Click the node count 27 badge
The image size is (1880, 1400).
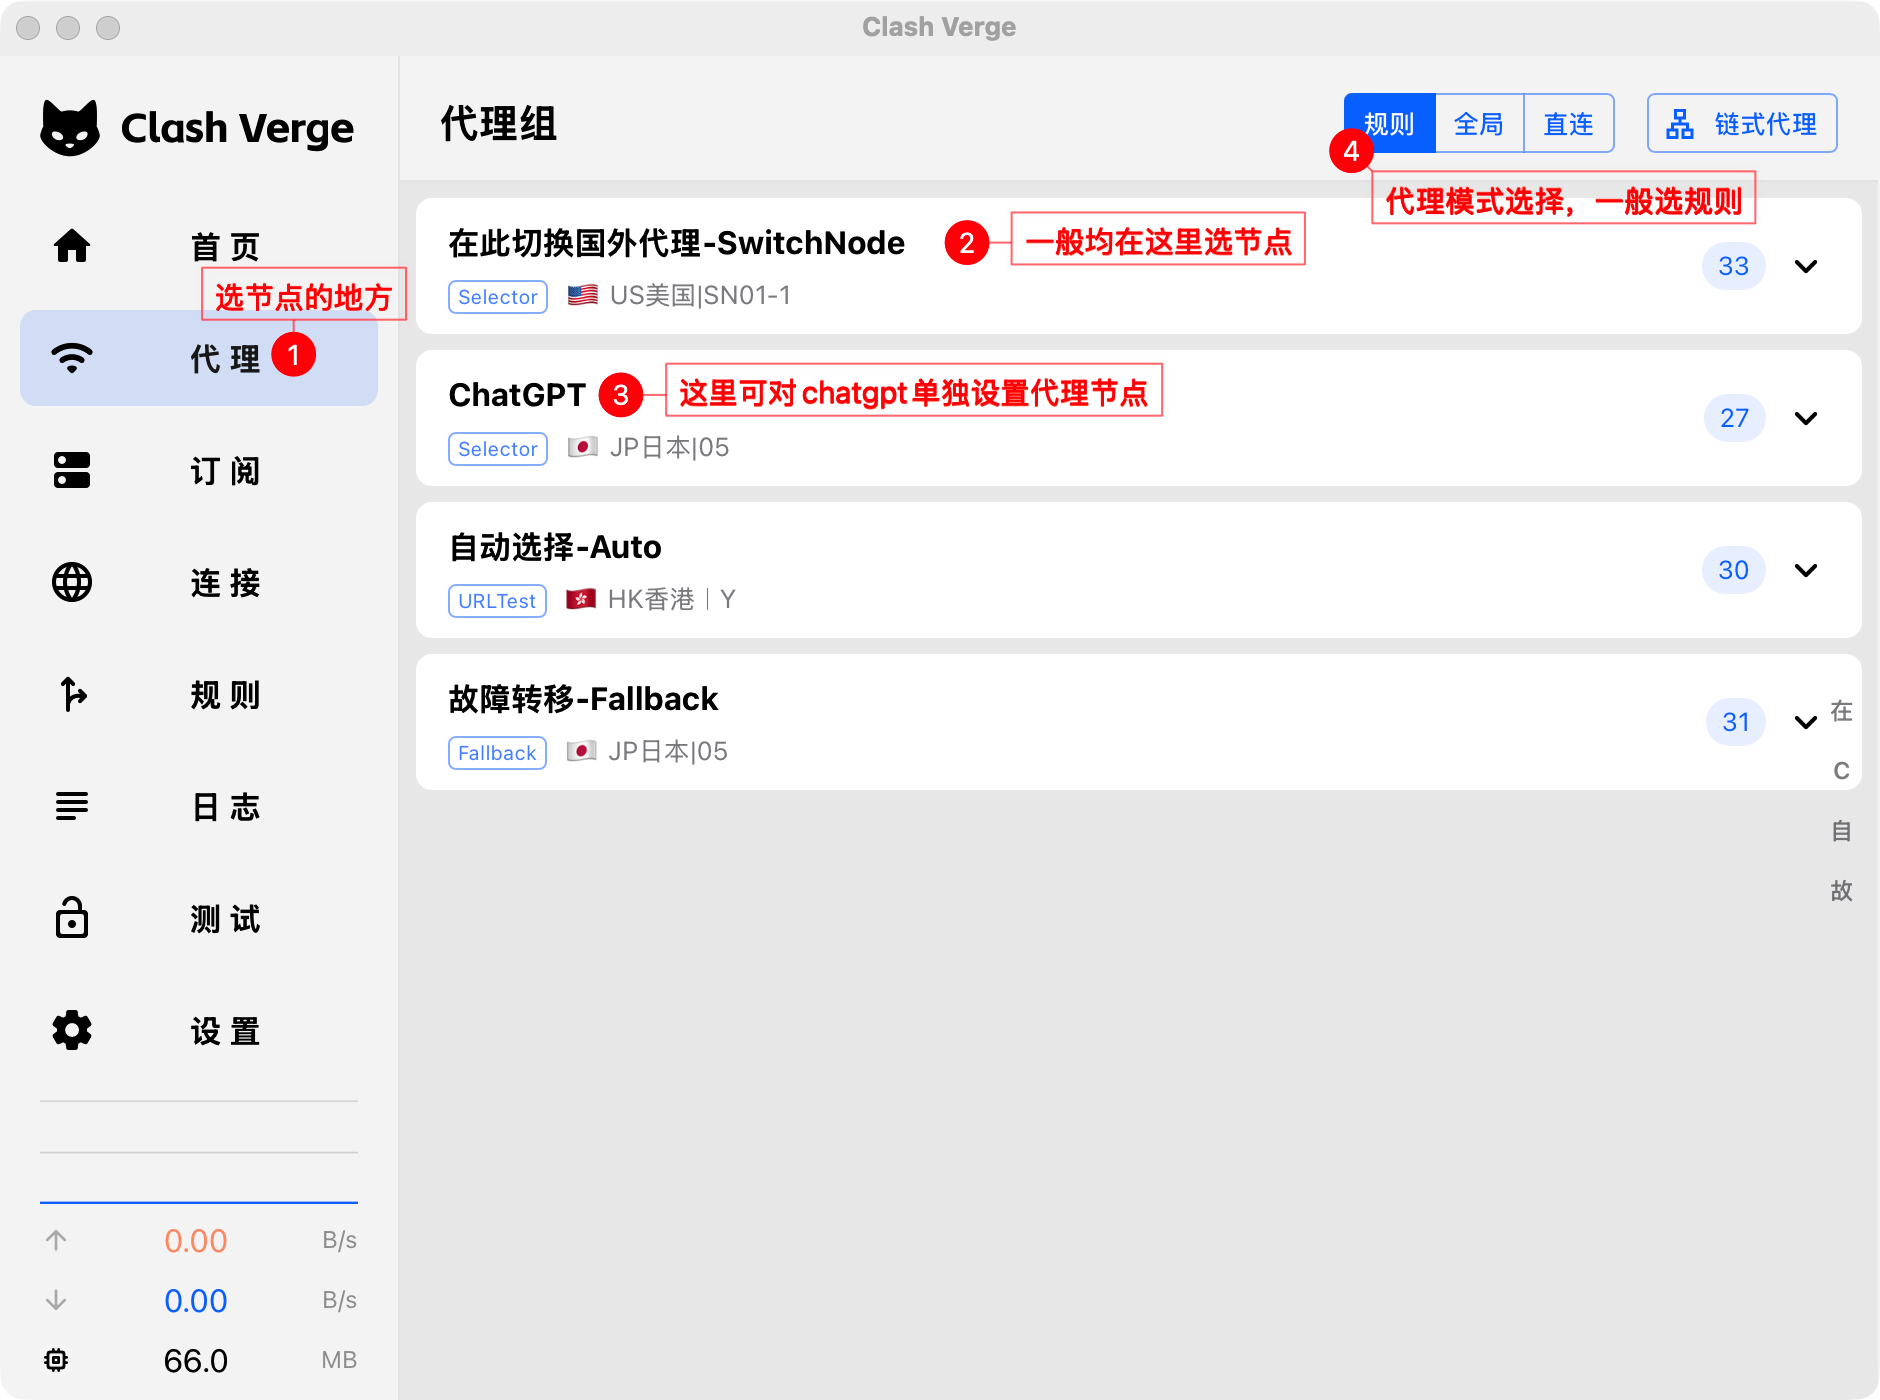(x=1734, y=418)
